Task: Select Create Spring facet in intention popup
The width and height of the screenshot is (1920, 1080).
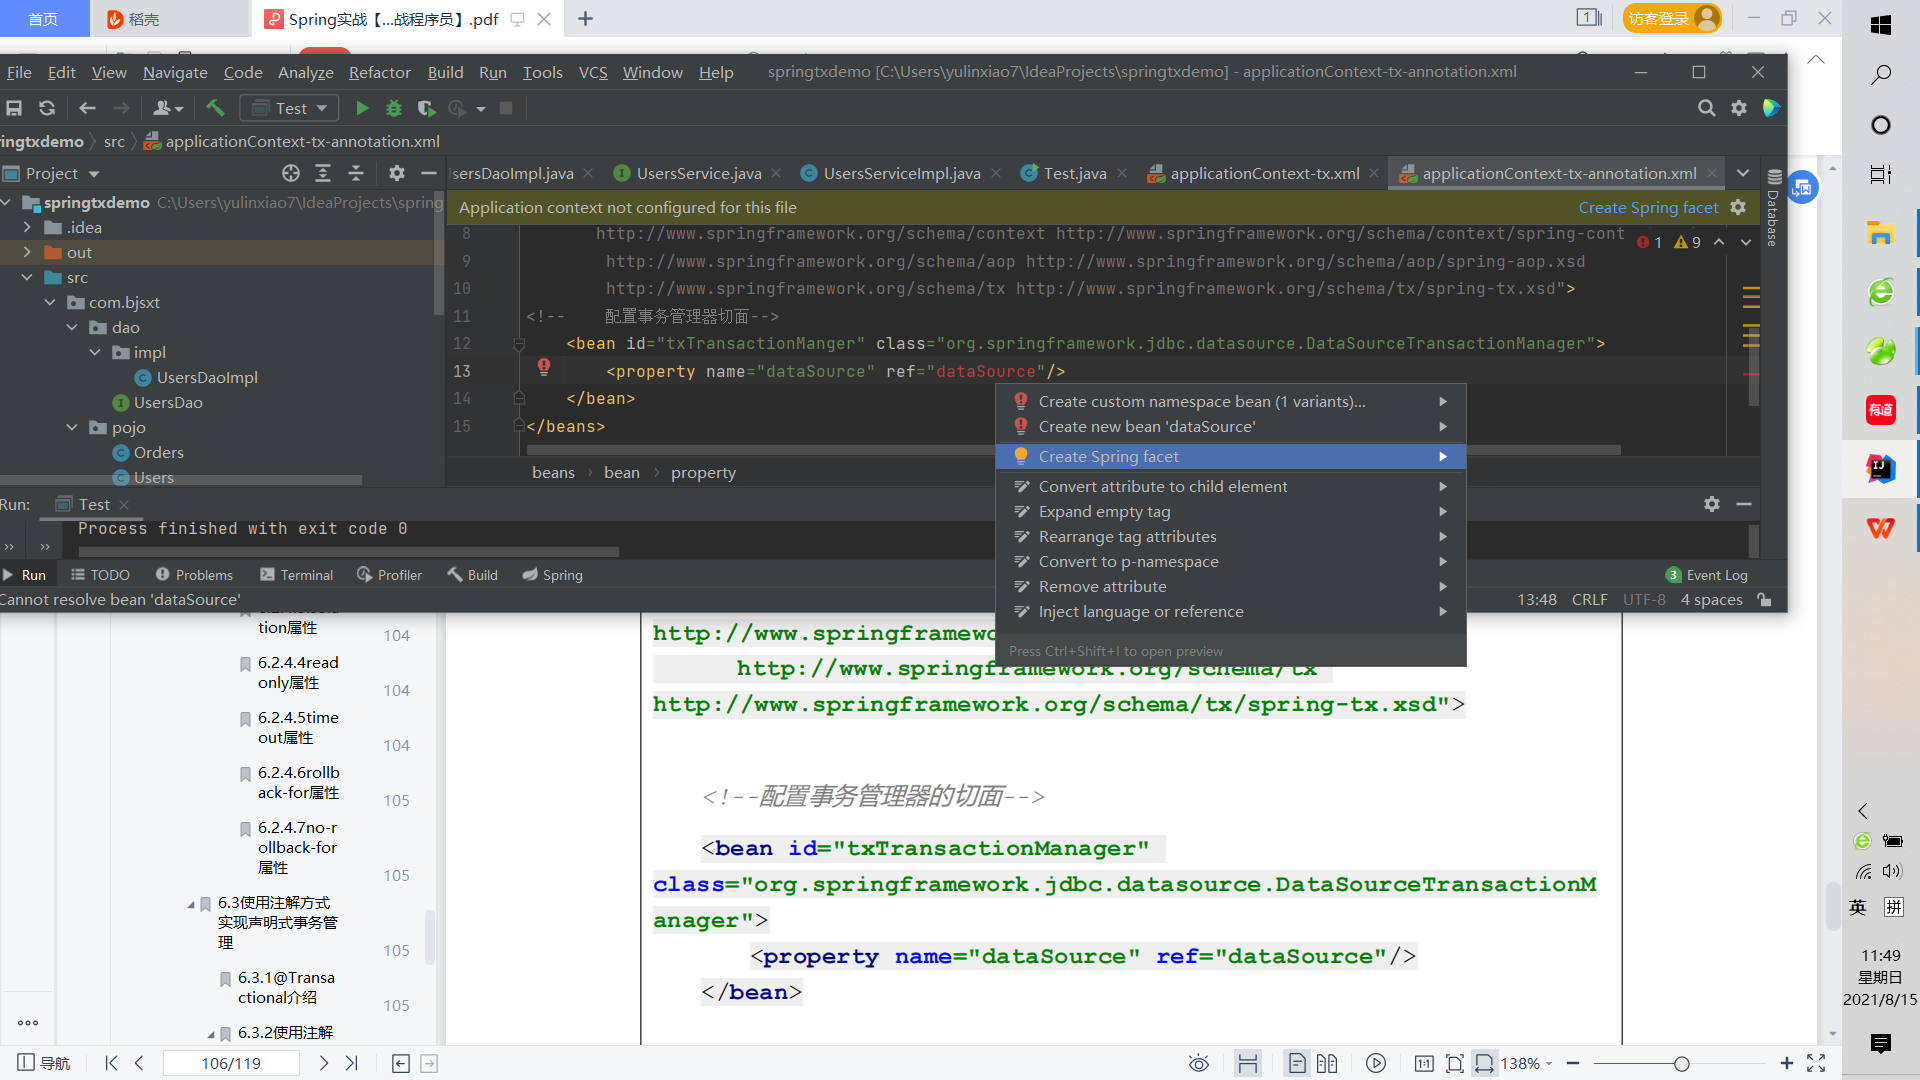Action: pyautogui.click(x=1231, y=456)
